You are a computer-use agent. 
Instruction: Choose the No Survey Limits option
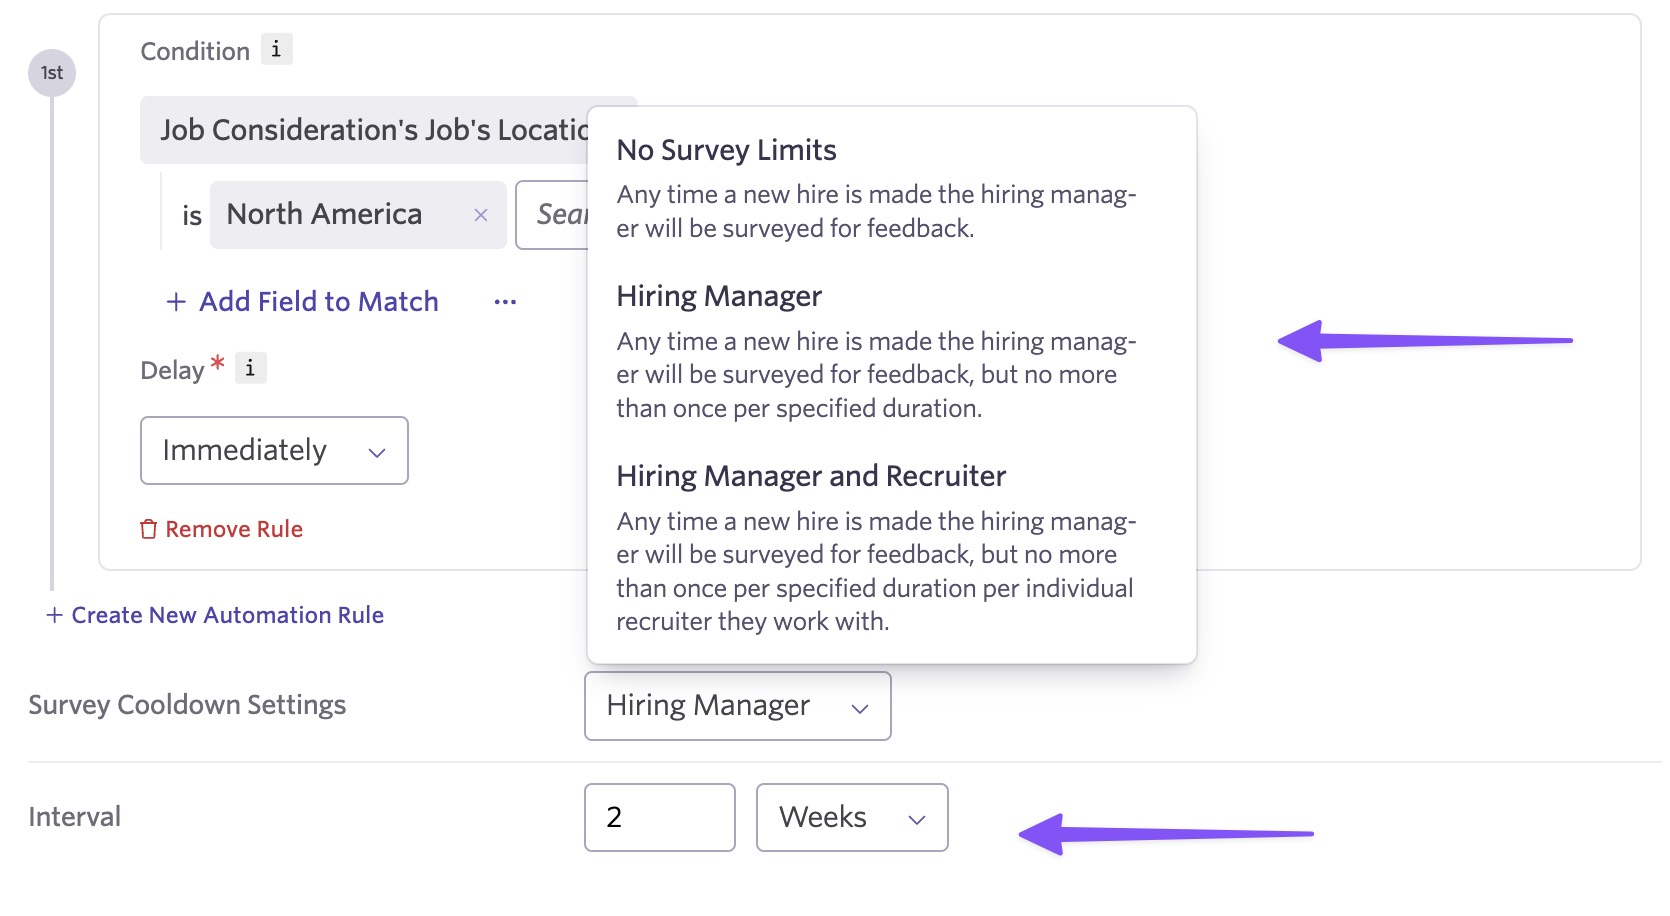726,150
